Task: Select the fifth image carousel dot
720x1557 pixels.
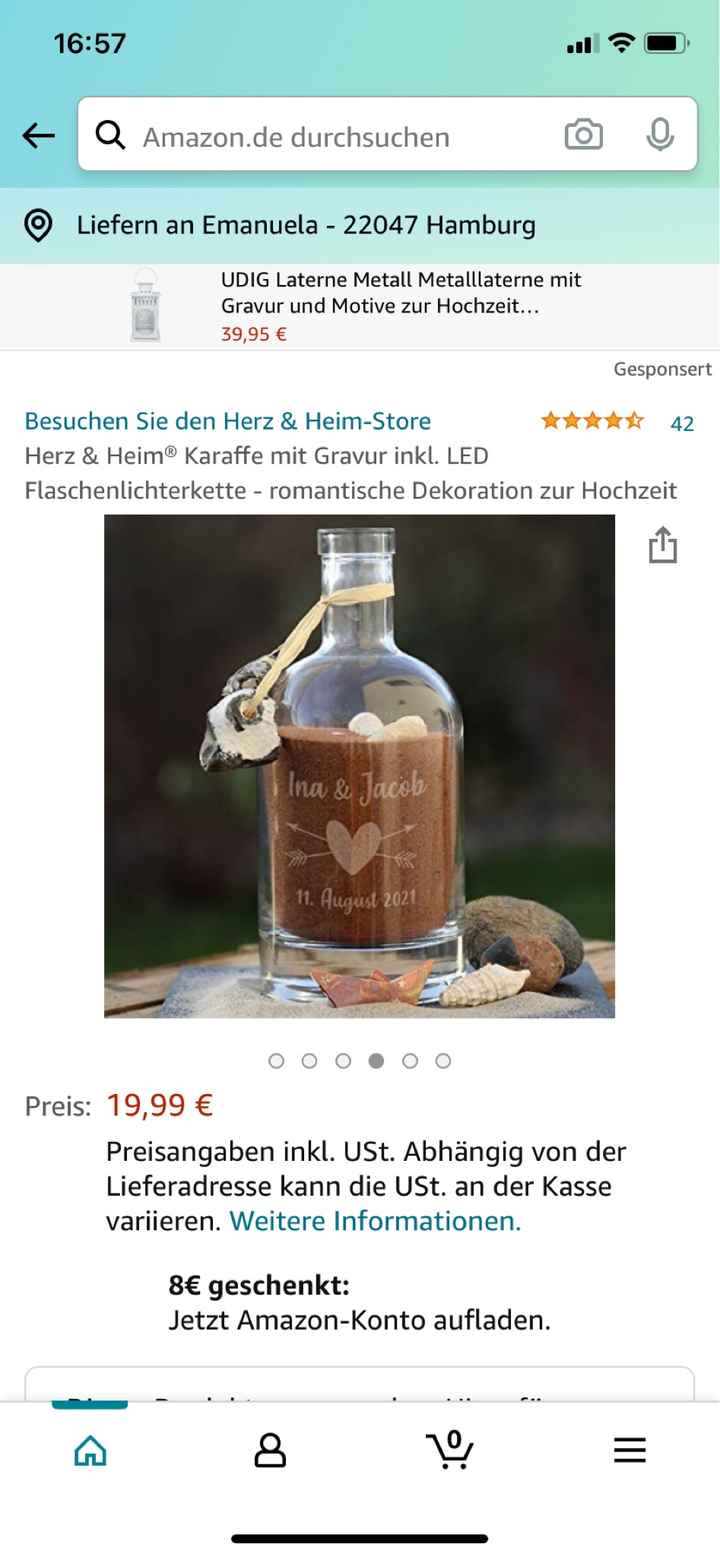Action: [410, 1061]
